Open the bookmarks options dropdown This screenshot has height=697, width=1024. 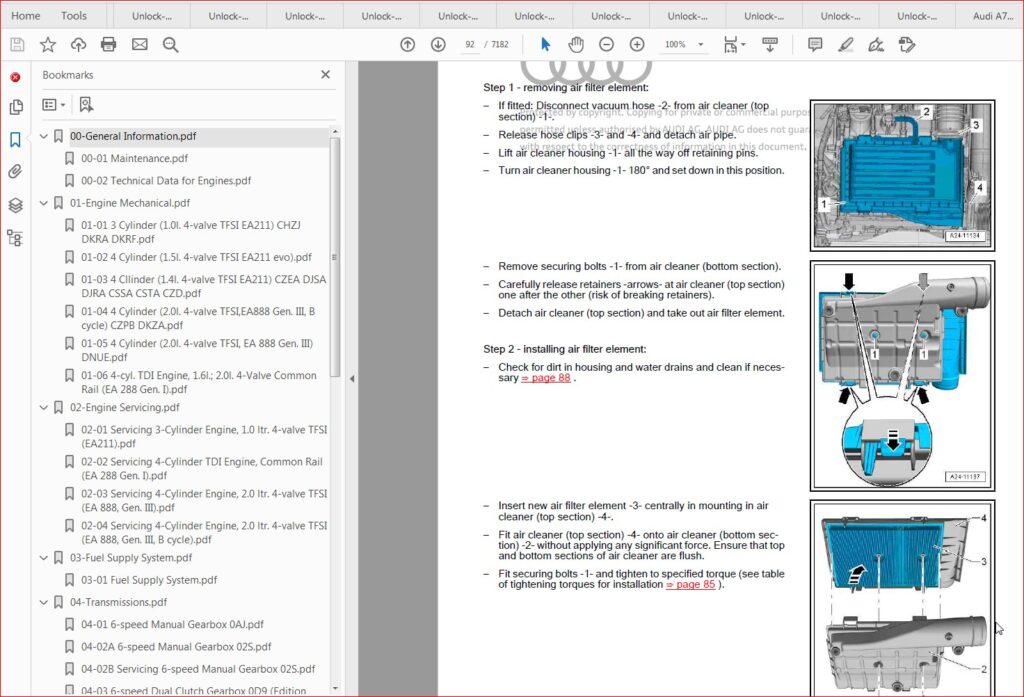[54, 105]
